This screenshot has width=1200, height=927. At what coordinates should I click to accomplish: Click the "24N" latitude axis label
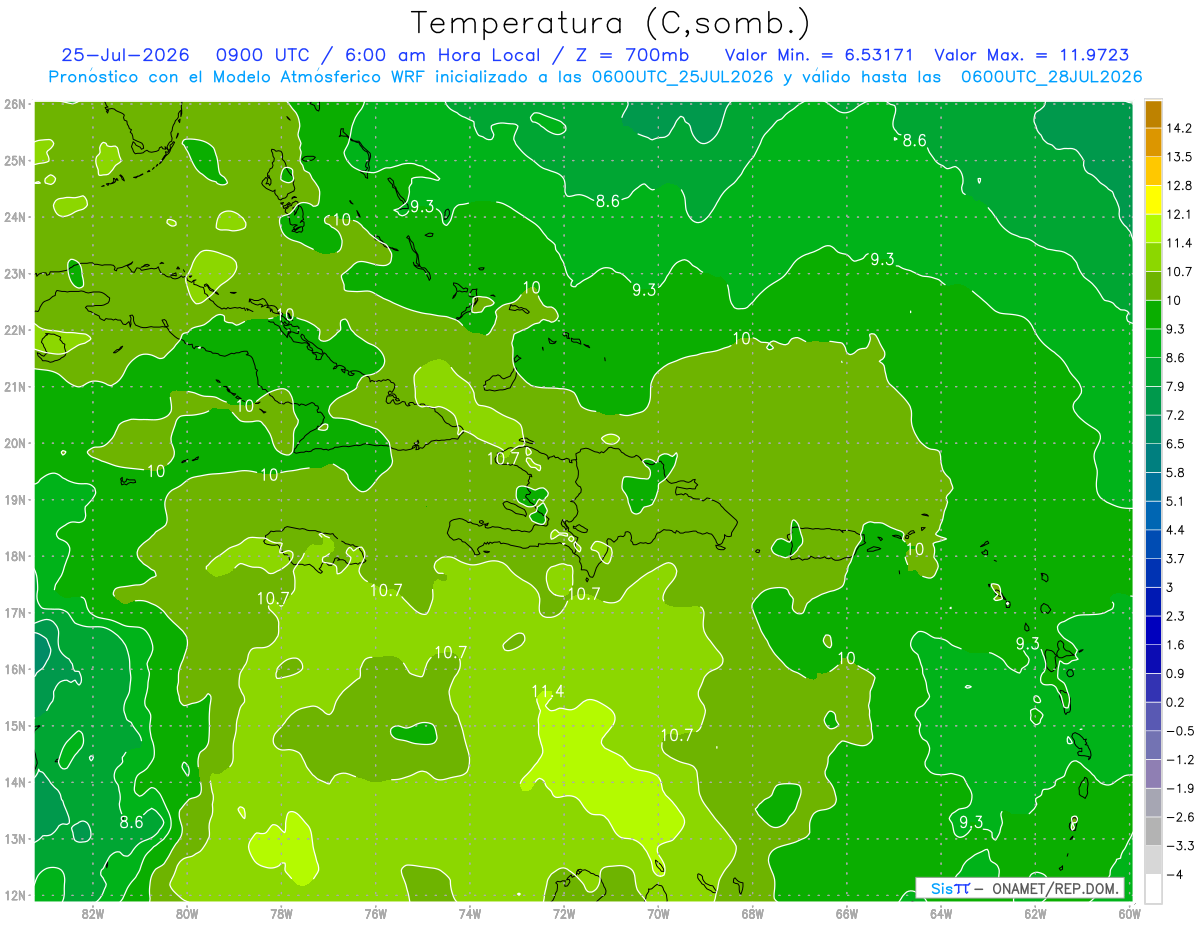[15, 216]
